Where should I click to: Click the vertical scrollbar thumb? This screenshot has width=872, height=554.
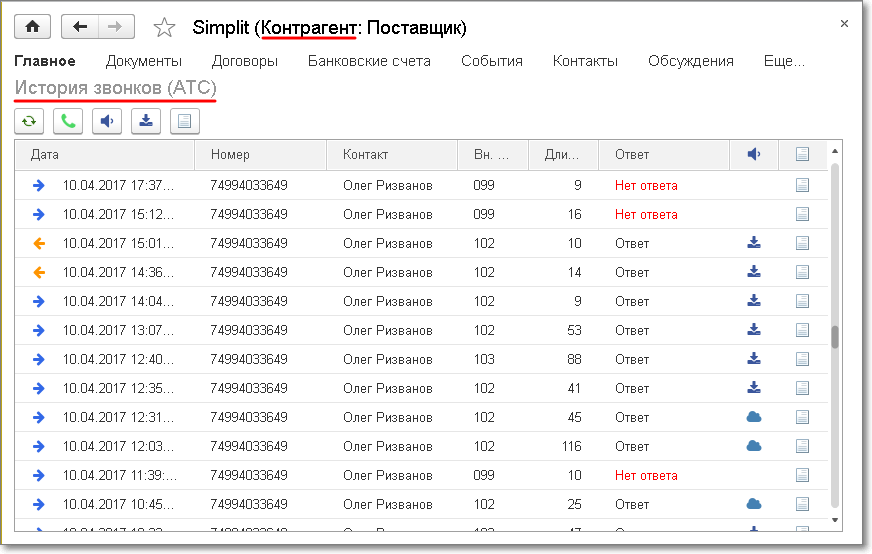[835, 337]
